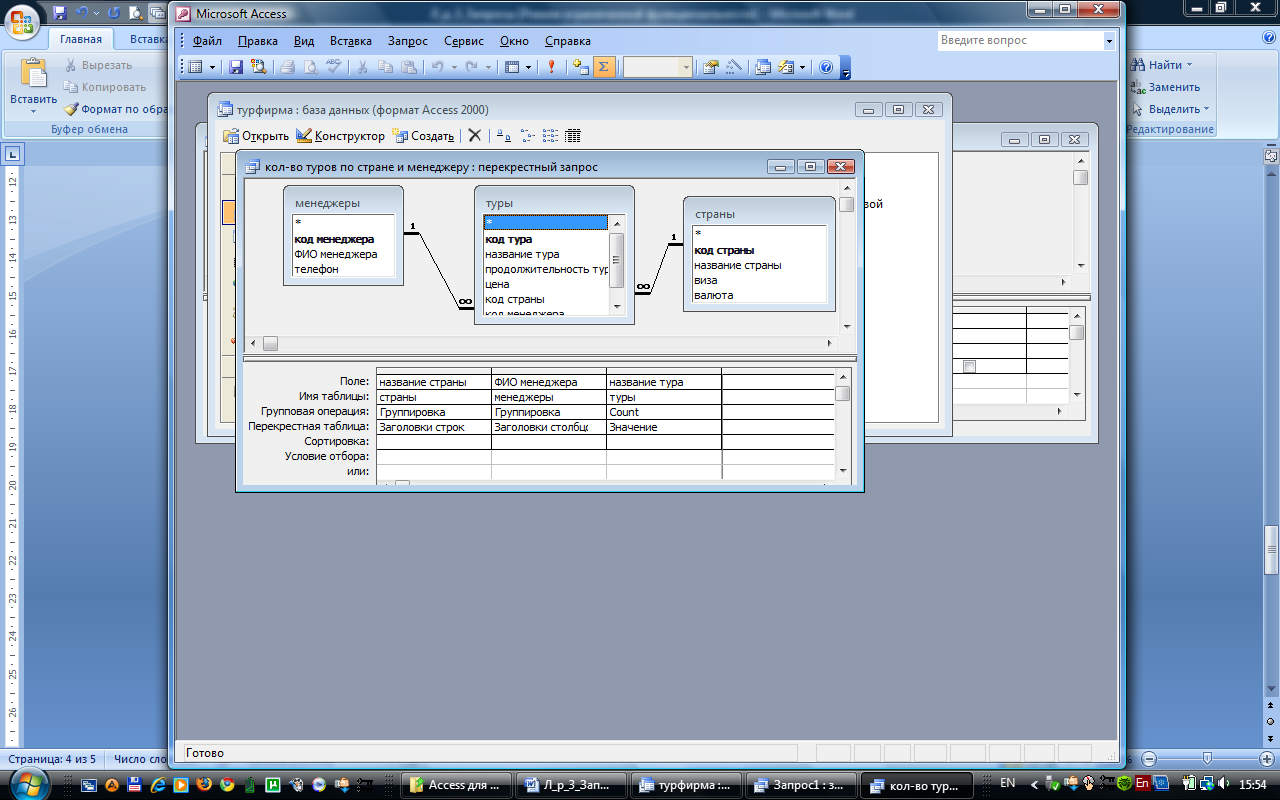
Task: Open the Сервис menu
Action: 463,41
